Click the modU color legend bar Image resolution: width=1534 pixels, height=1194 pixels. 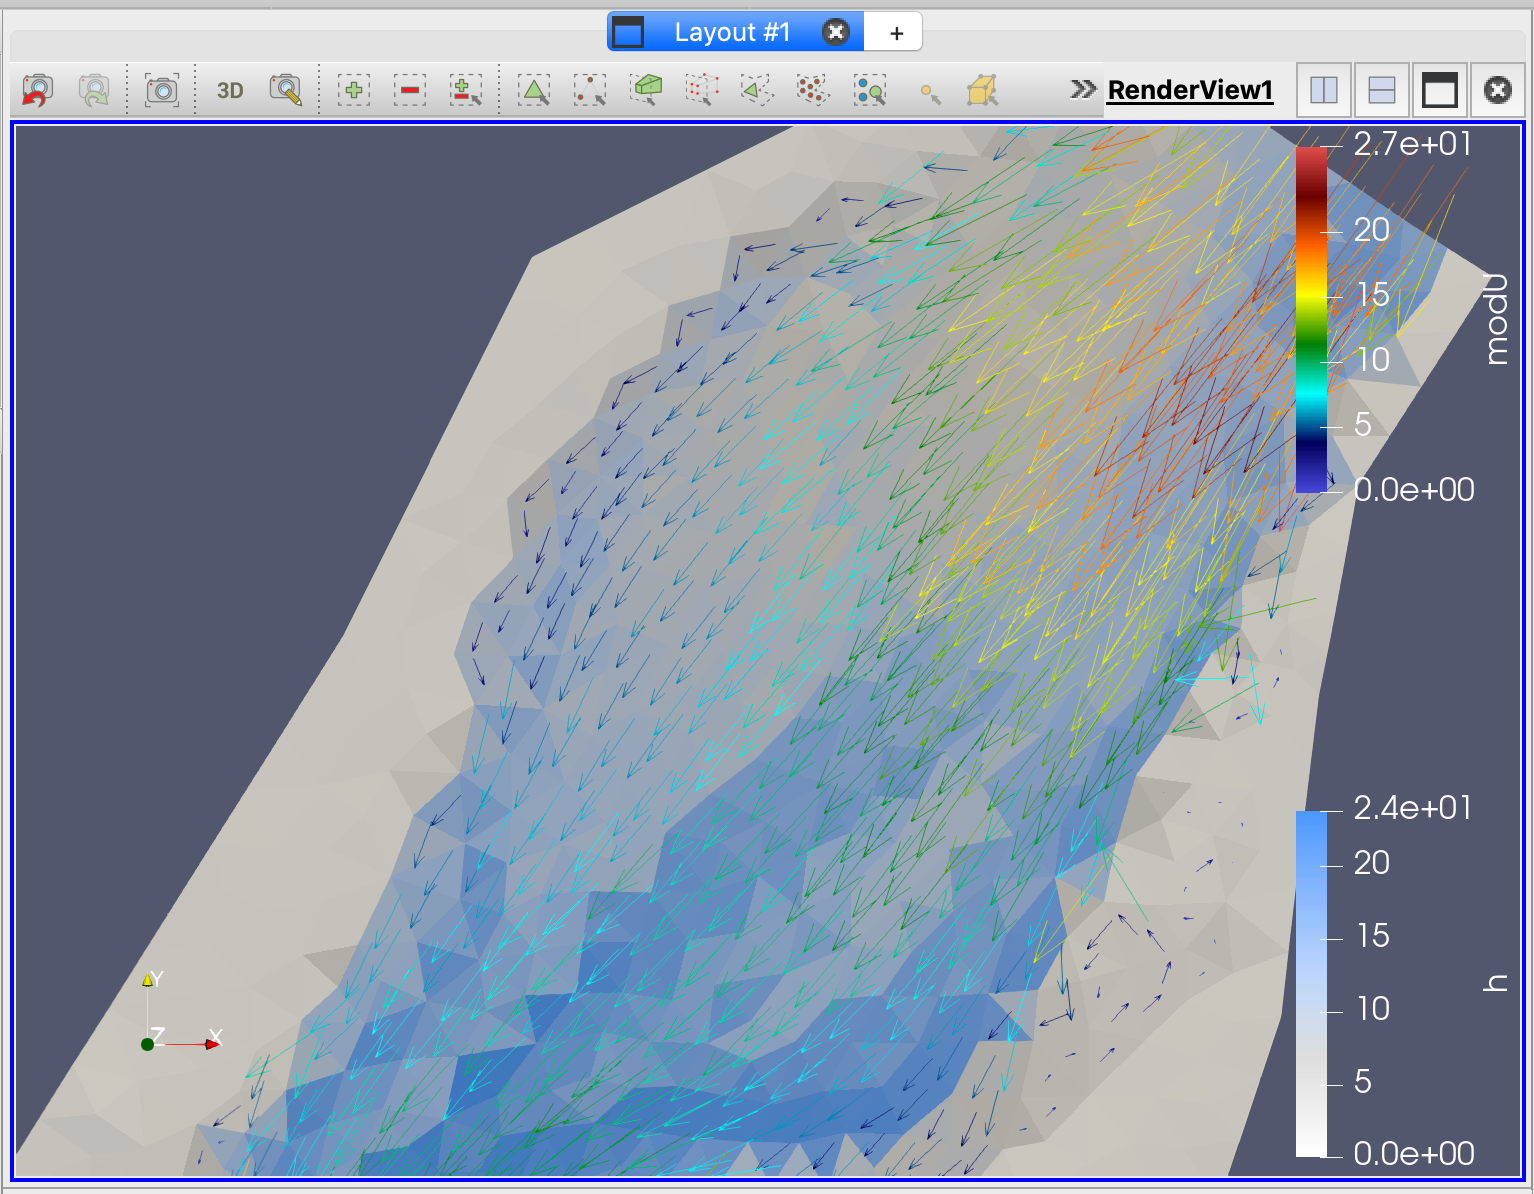click(x=1311, y=320)
